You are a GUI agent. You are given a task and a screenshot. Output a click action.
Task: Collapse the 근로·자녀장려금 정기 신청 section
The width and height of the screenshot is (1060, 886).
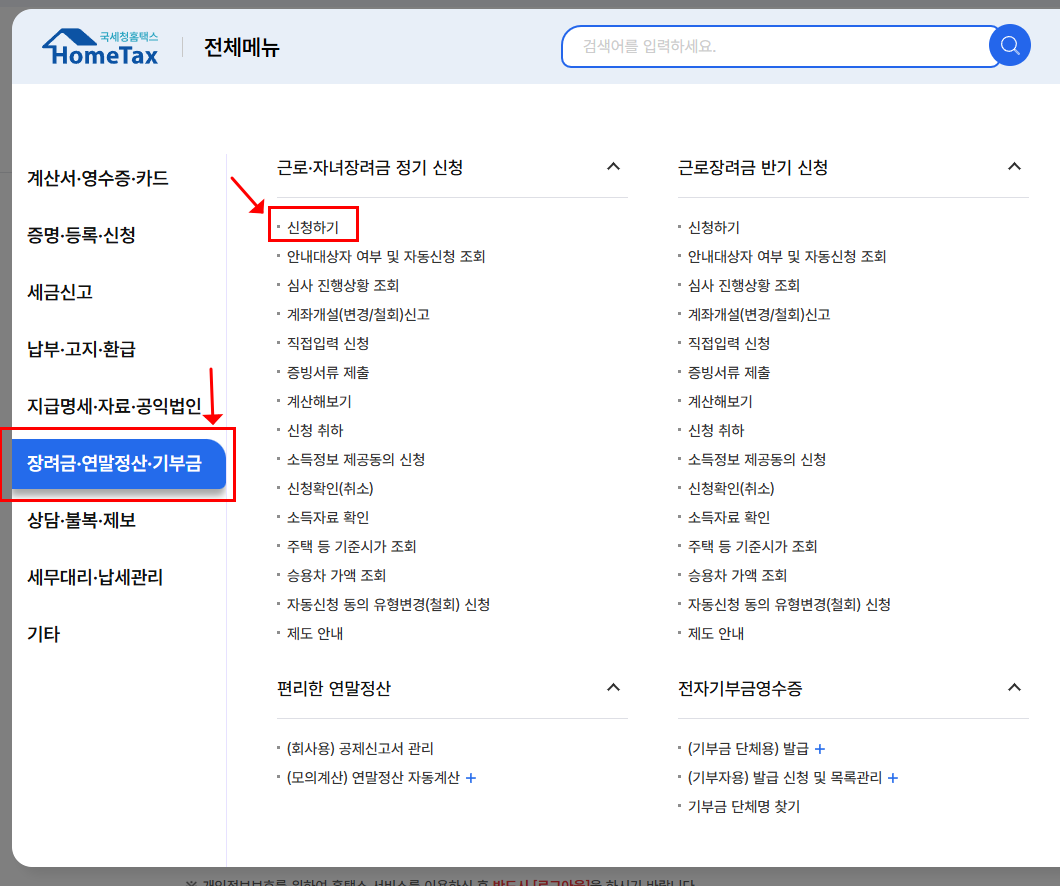(x=613, y=166)
